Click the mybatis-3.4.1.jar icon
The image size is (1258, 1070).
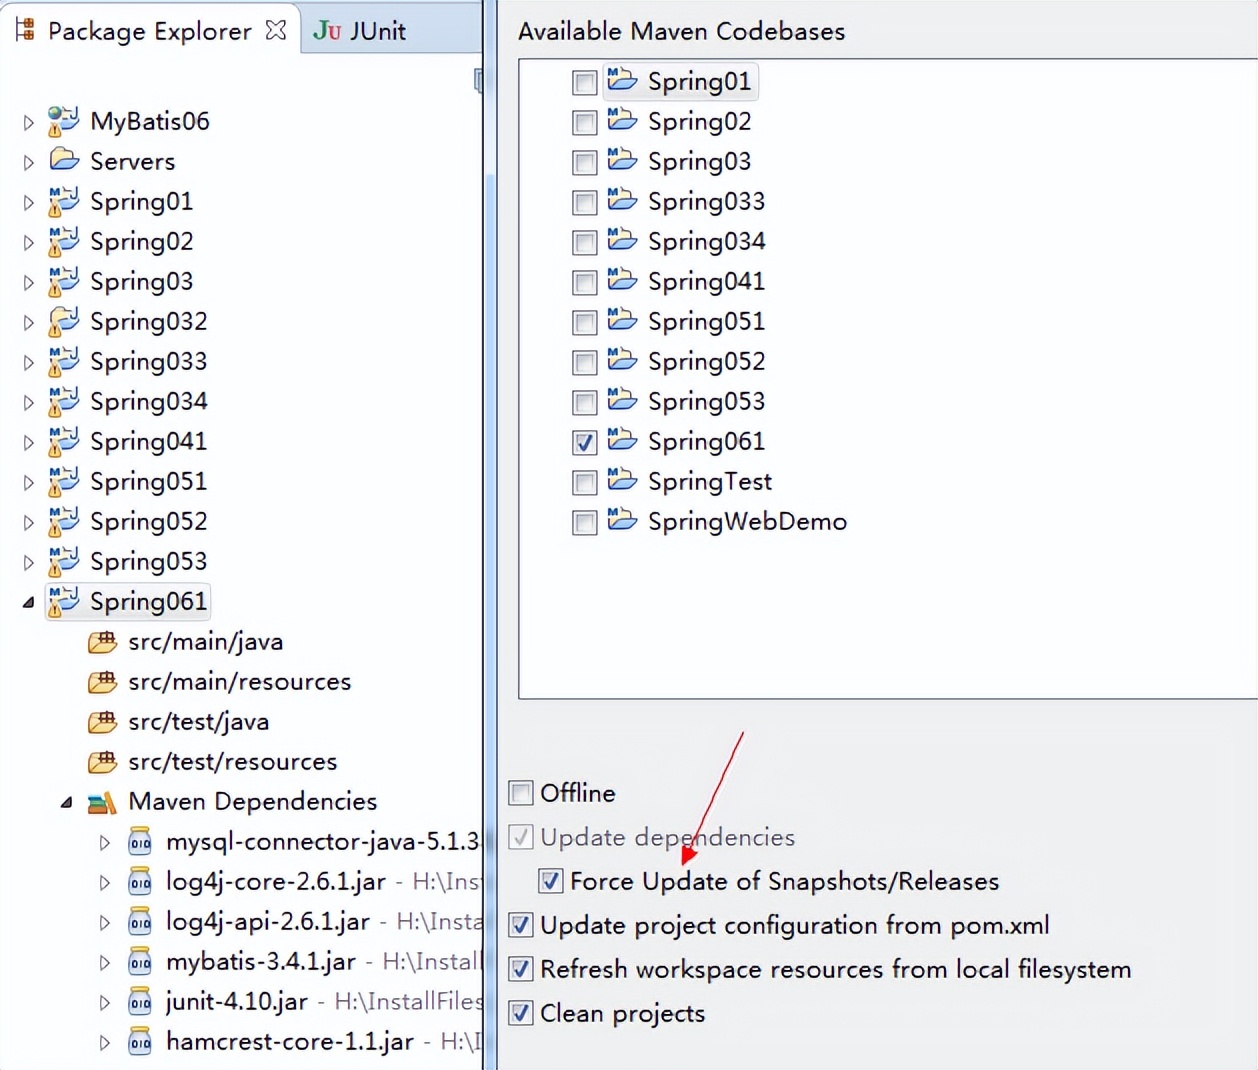(x=140, y=962)
